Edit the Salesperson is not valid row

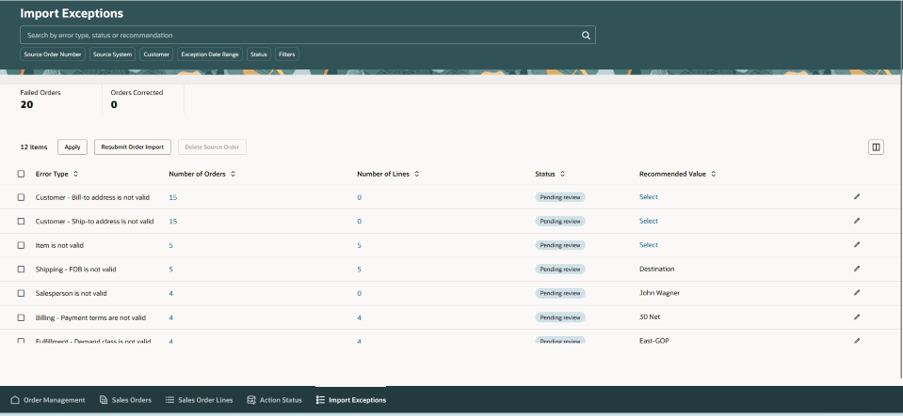[x=857, y=293]
